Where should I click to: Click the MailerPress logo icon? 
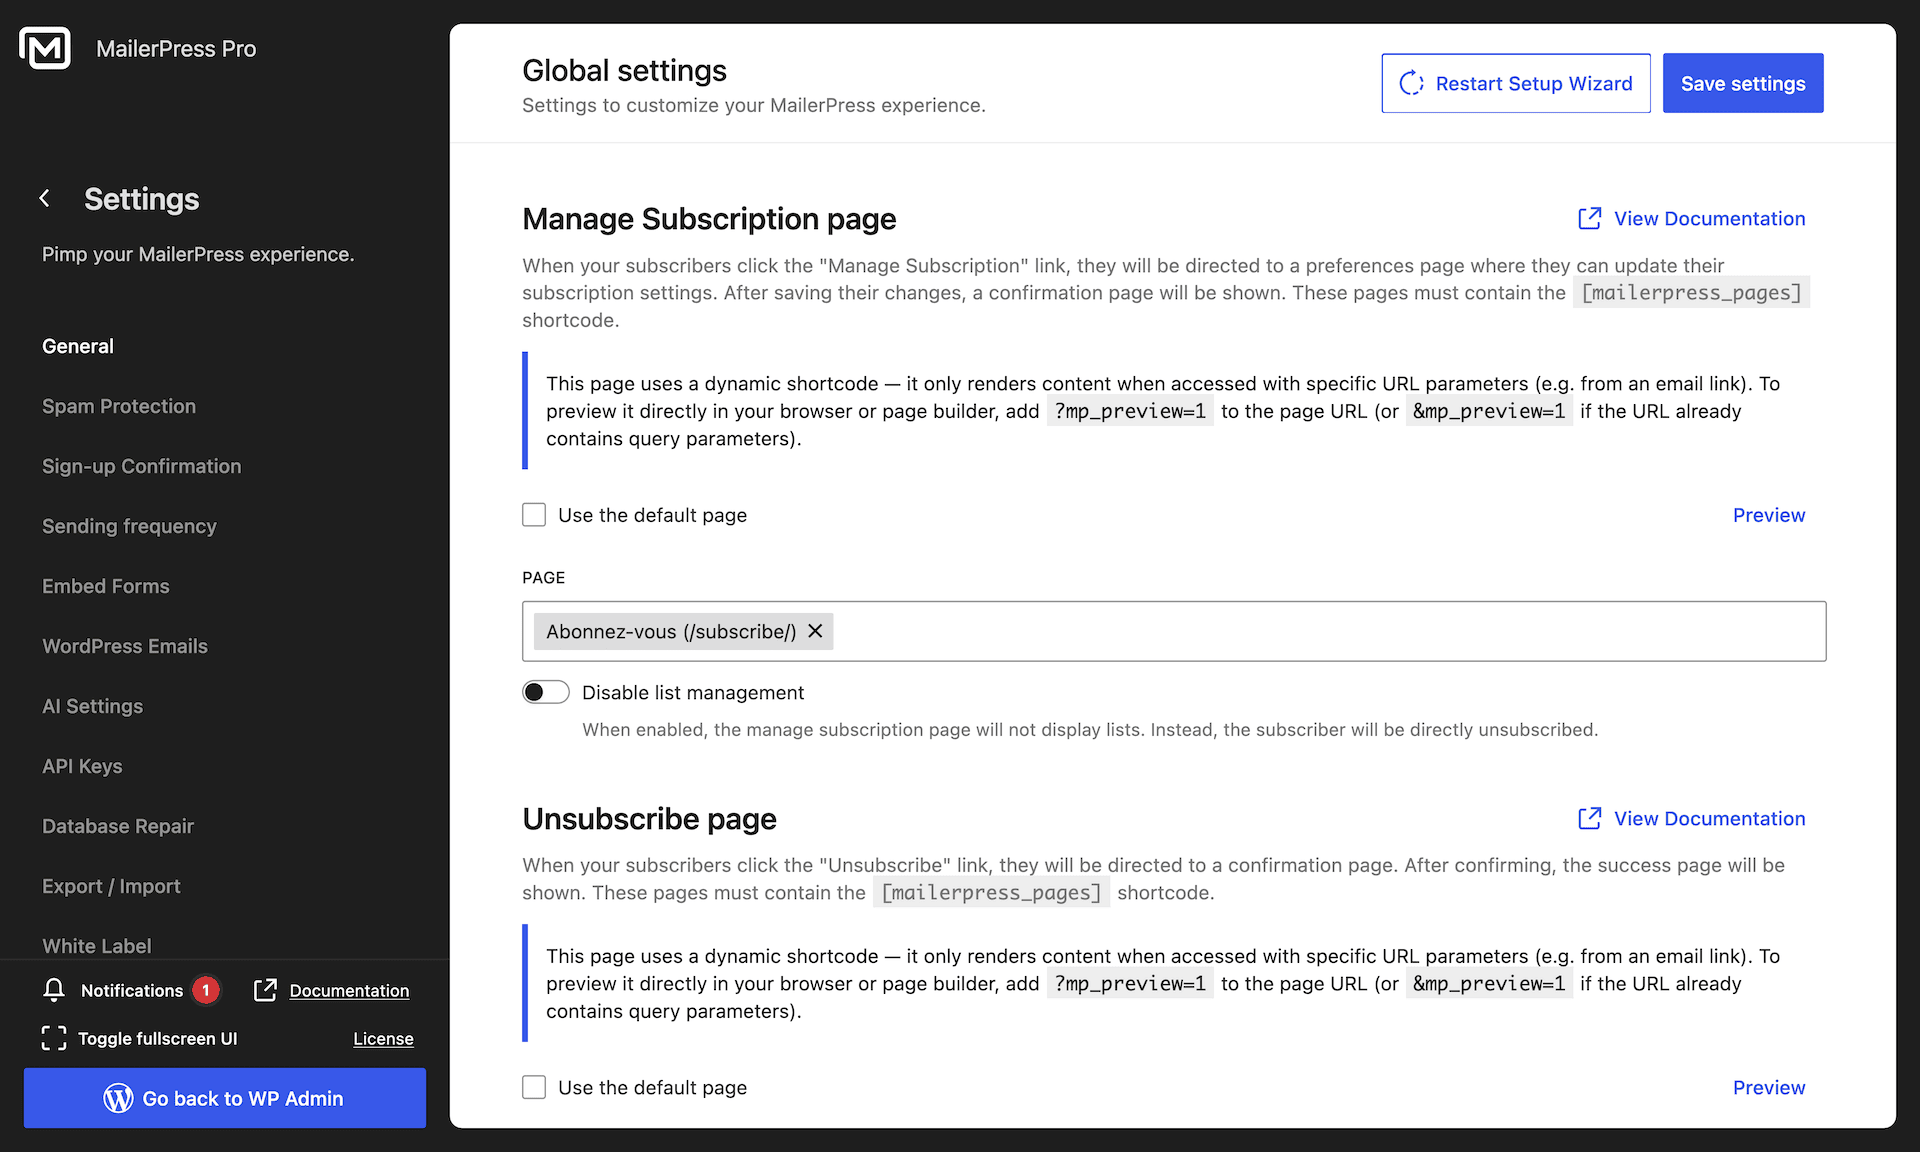click(x=45, y=48)
